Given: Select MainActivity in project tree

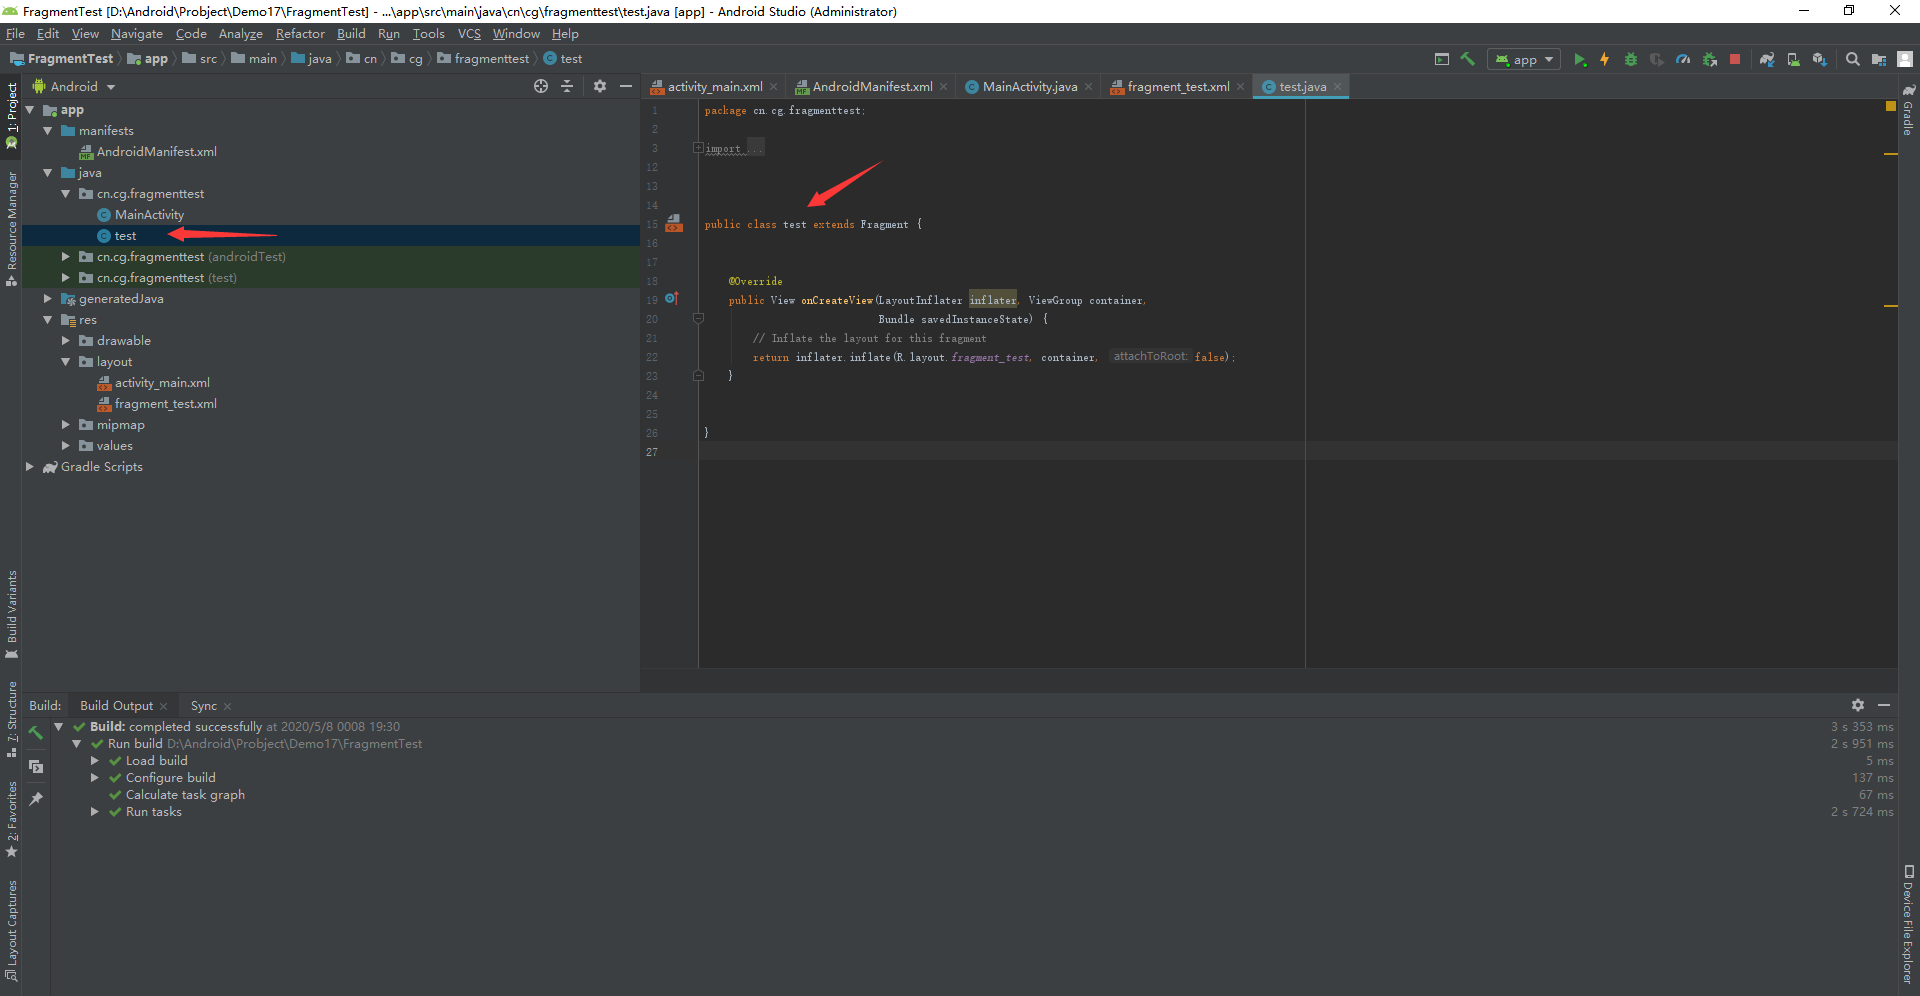Looking at the screenshot, I should coord(149,215).
